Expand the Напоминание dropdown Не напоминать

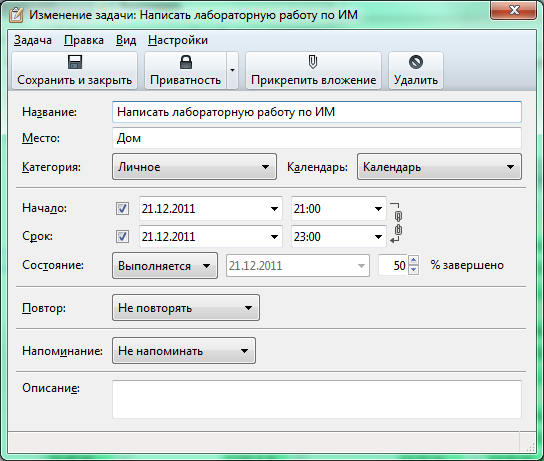pos(184,351)
